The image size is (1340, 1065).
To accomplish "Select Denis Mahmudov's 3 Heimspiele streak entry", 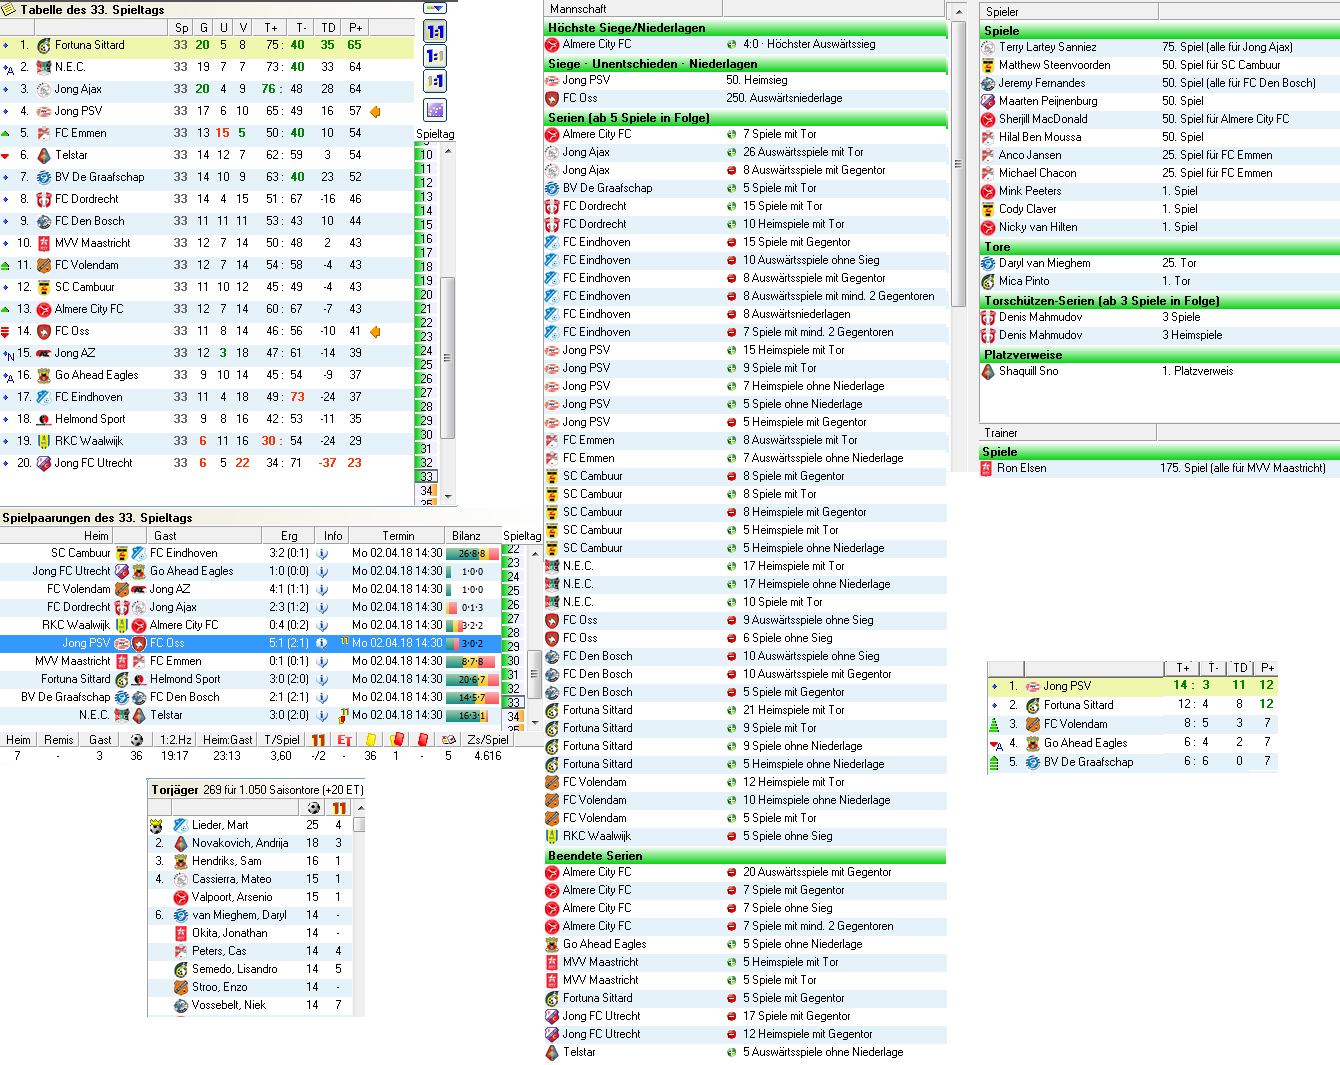I will pos(1160,335).
